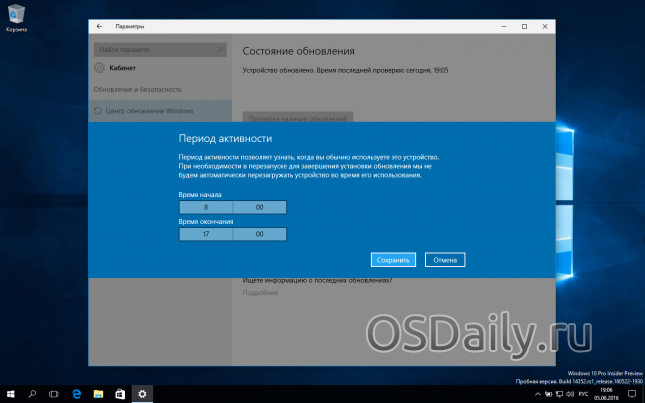This screenshot has height=403, width=645.
Task: Open the Store app from the taskbar
Action: click(x=120, y=393)
